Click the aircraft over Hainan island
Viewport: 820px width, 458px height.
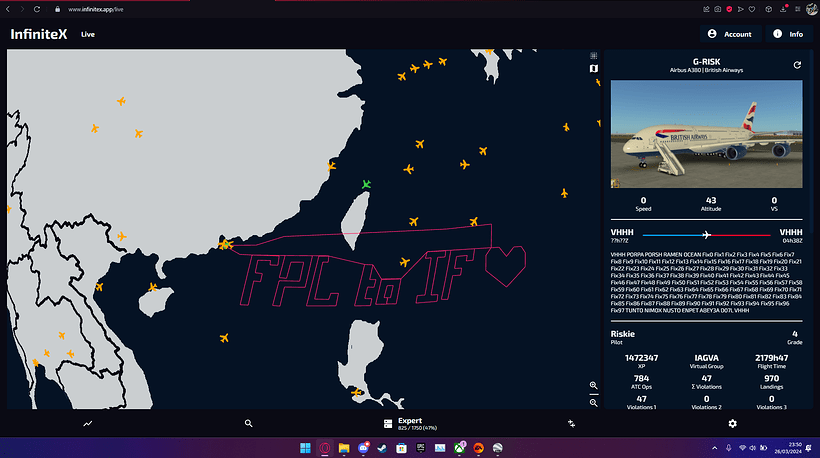tap(153, 287)
